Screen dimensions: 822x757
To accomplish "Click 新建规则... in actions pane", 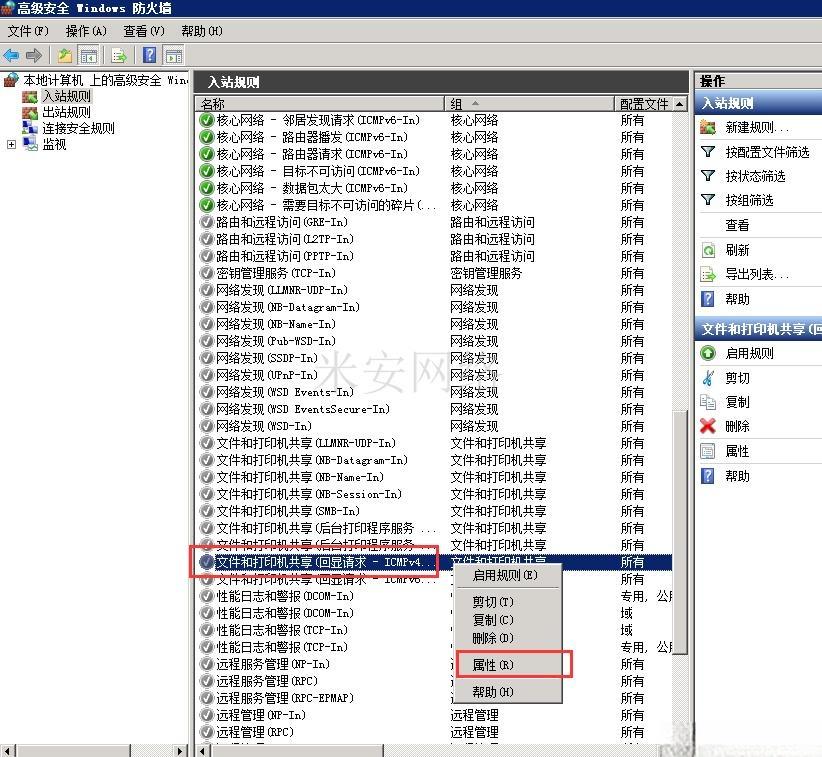I will coord(757,127).
